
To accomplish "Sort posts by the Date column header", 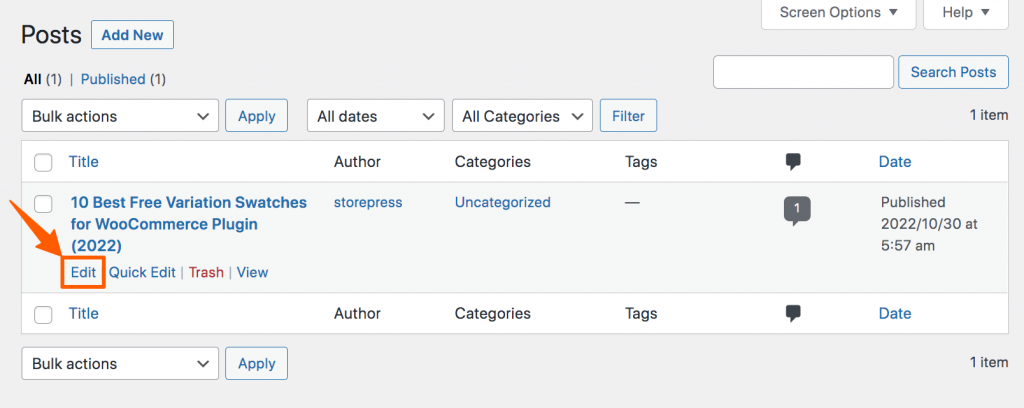I will (x=895, y=162).
